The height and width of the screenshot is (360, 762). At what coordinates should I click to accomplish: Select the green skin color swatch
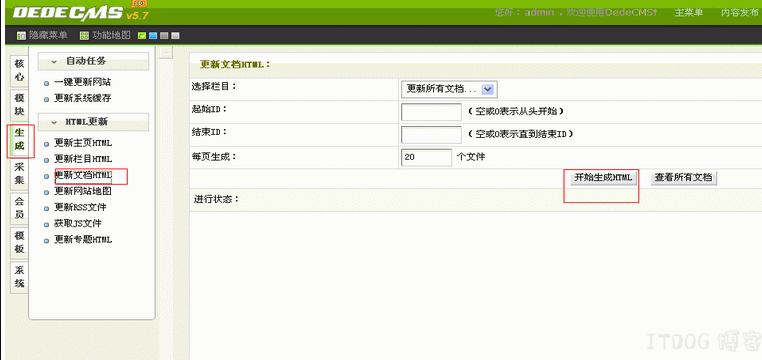point(142,35)
